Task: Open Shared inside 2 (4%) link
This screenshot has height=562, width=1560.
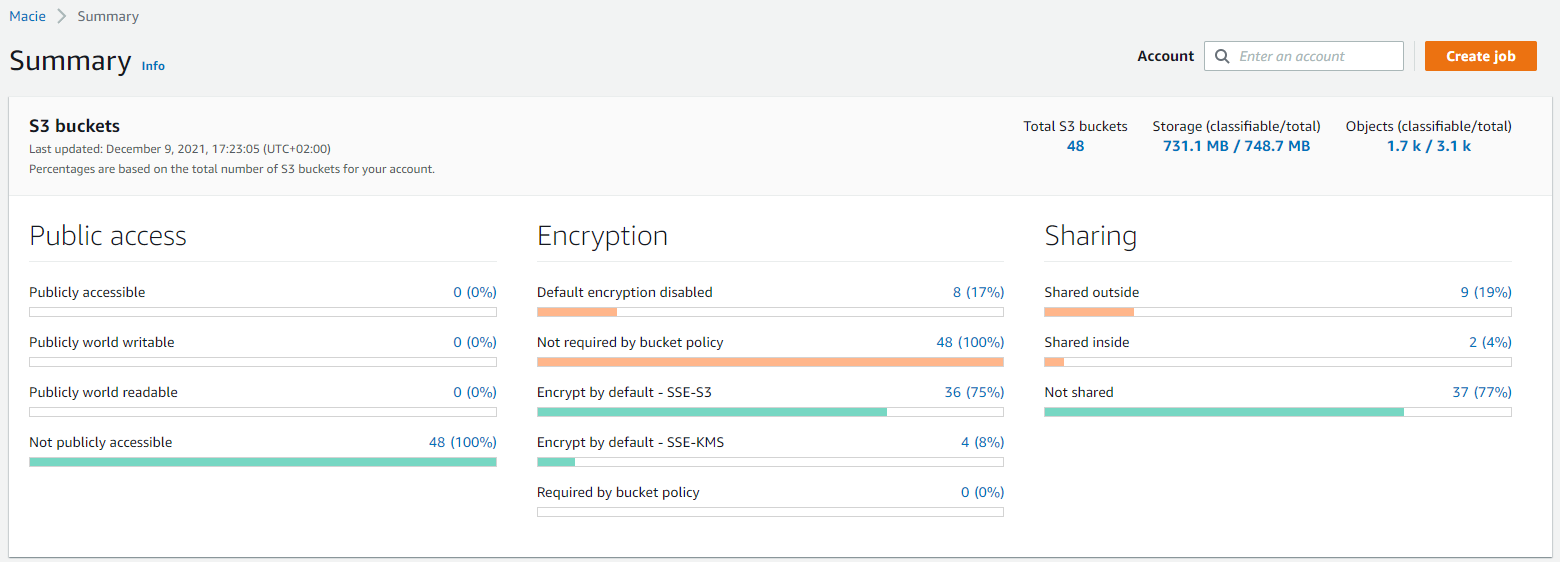Action: 1490,342
